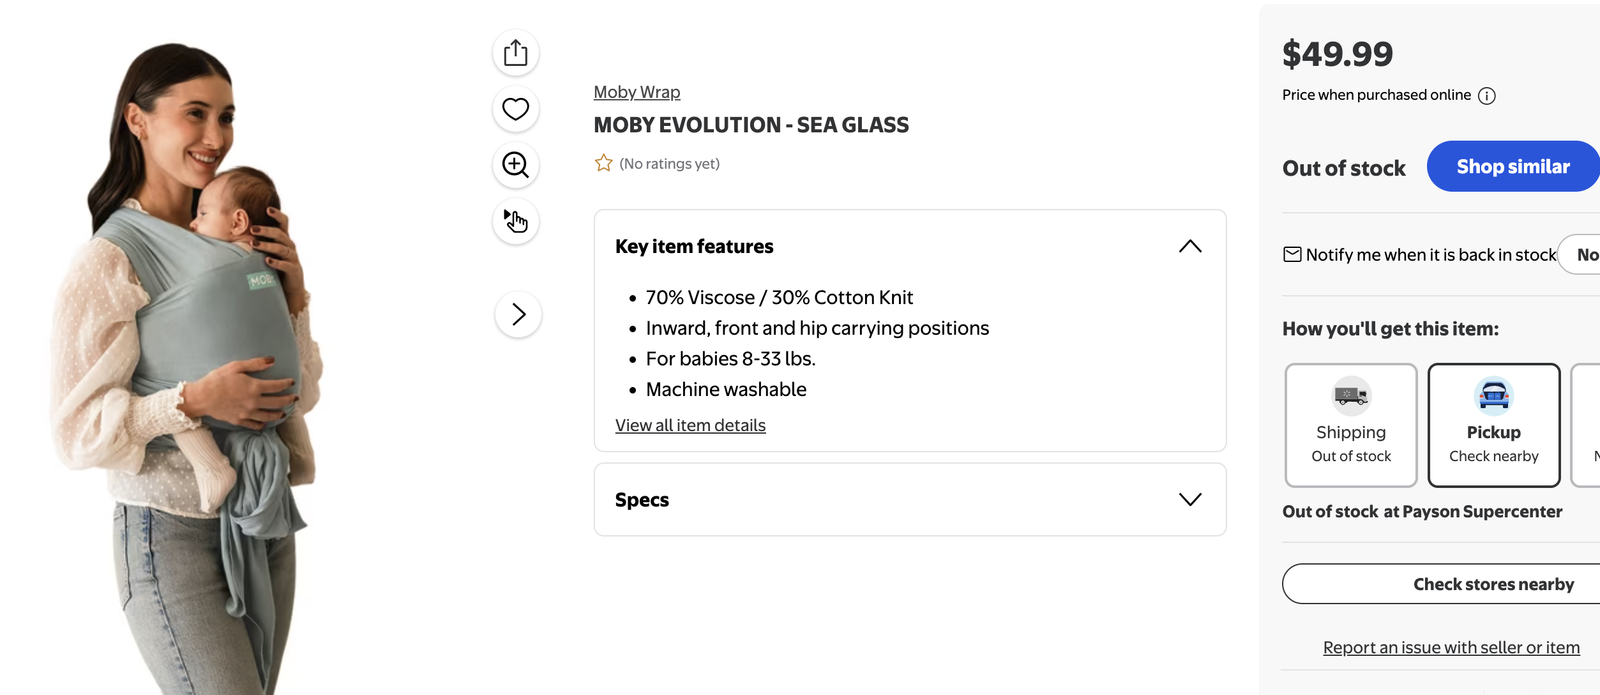The image size is (1600, 695).
Task: Open the interactive view hand icon
Action: [x=516, y=220]
